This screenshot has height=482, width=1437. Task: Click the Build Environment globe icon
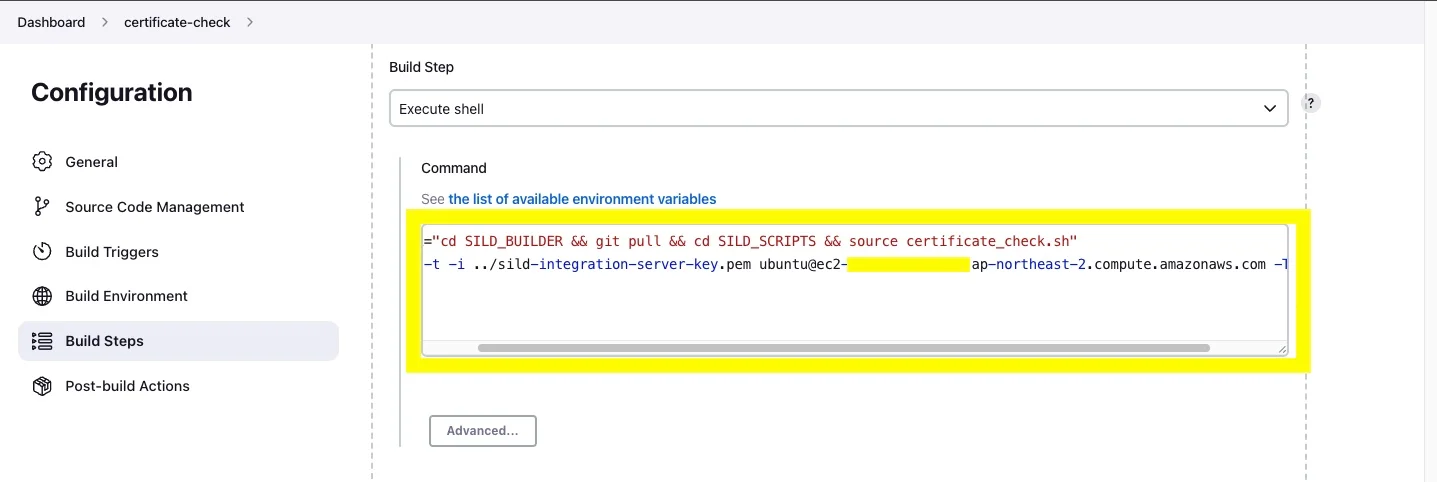[42, 296]
